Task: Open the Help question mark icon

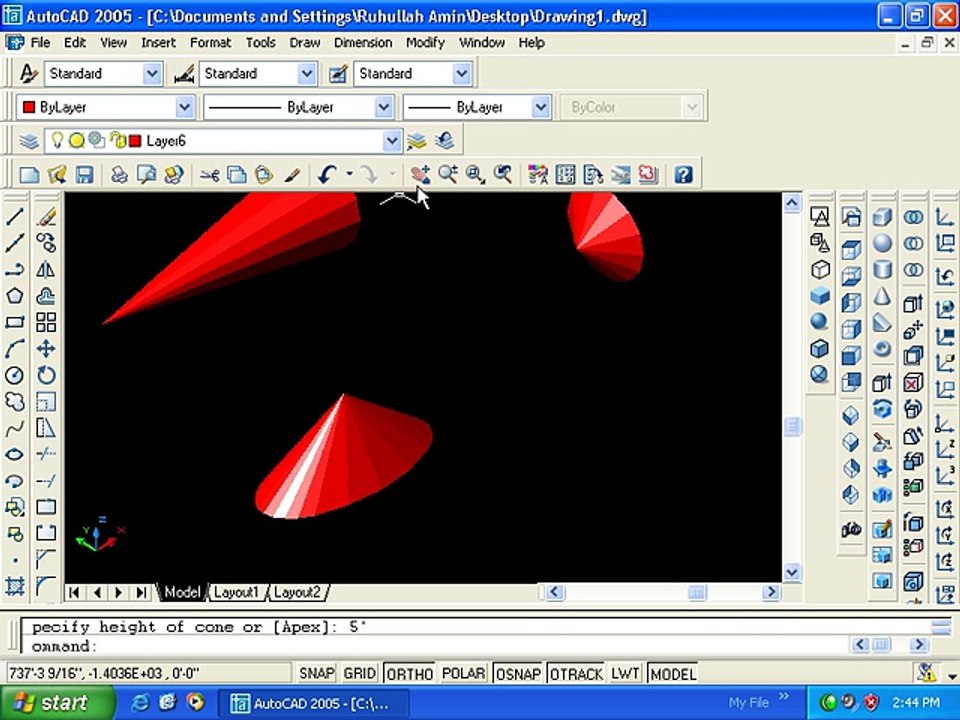Action: tap(683, 175)
